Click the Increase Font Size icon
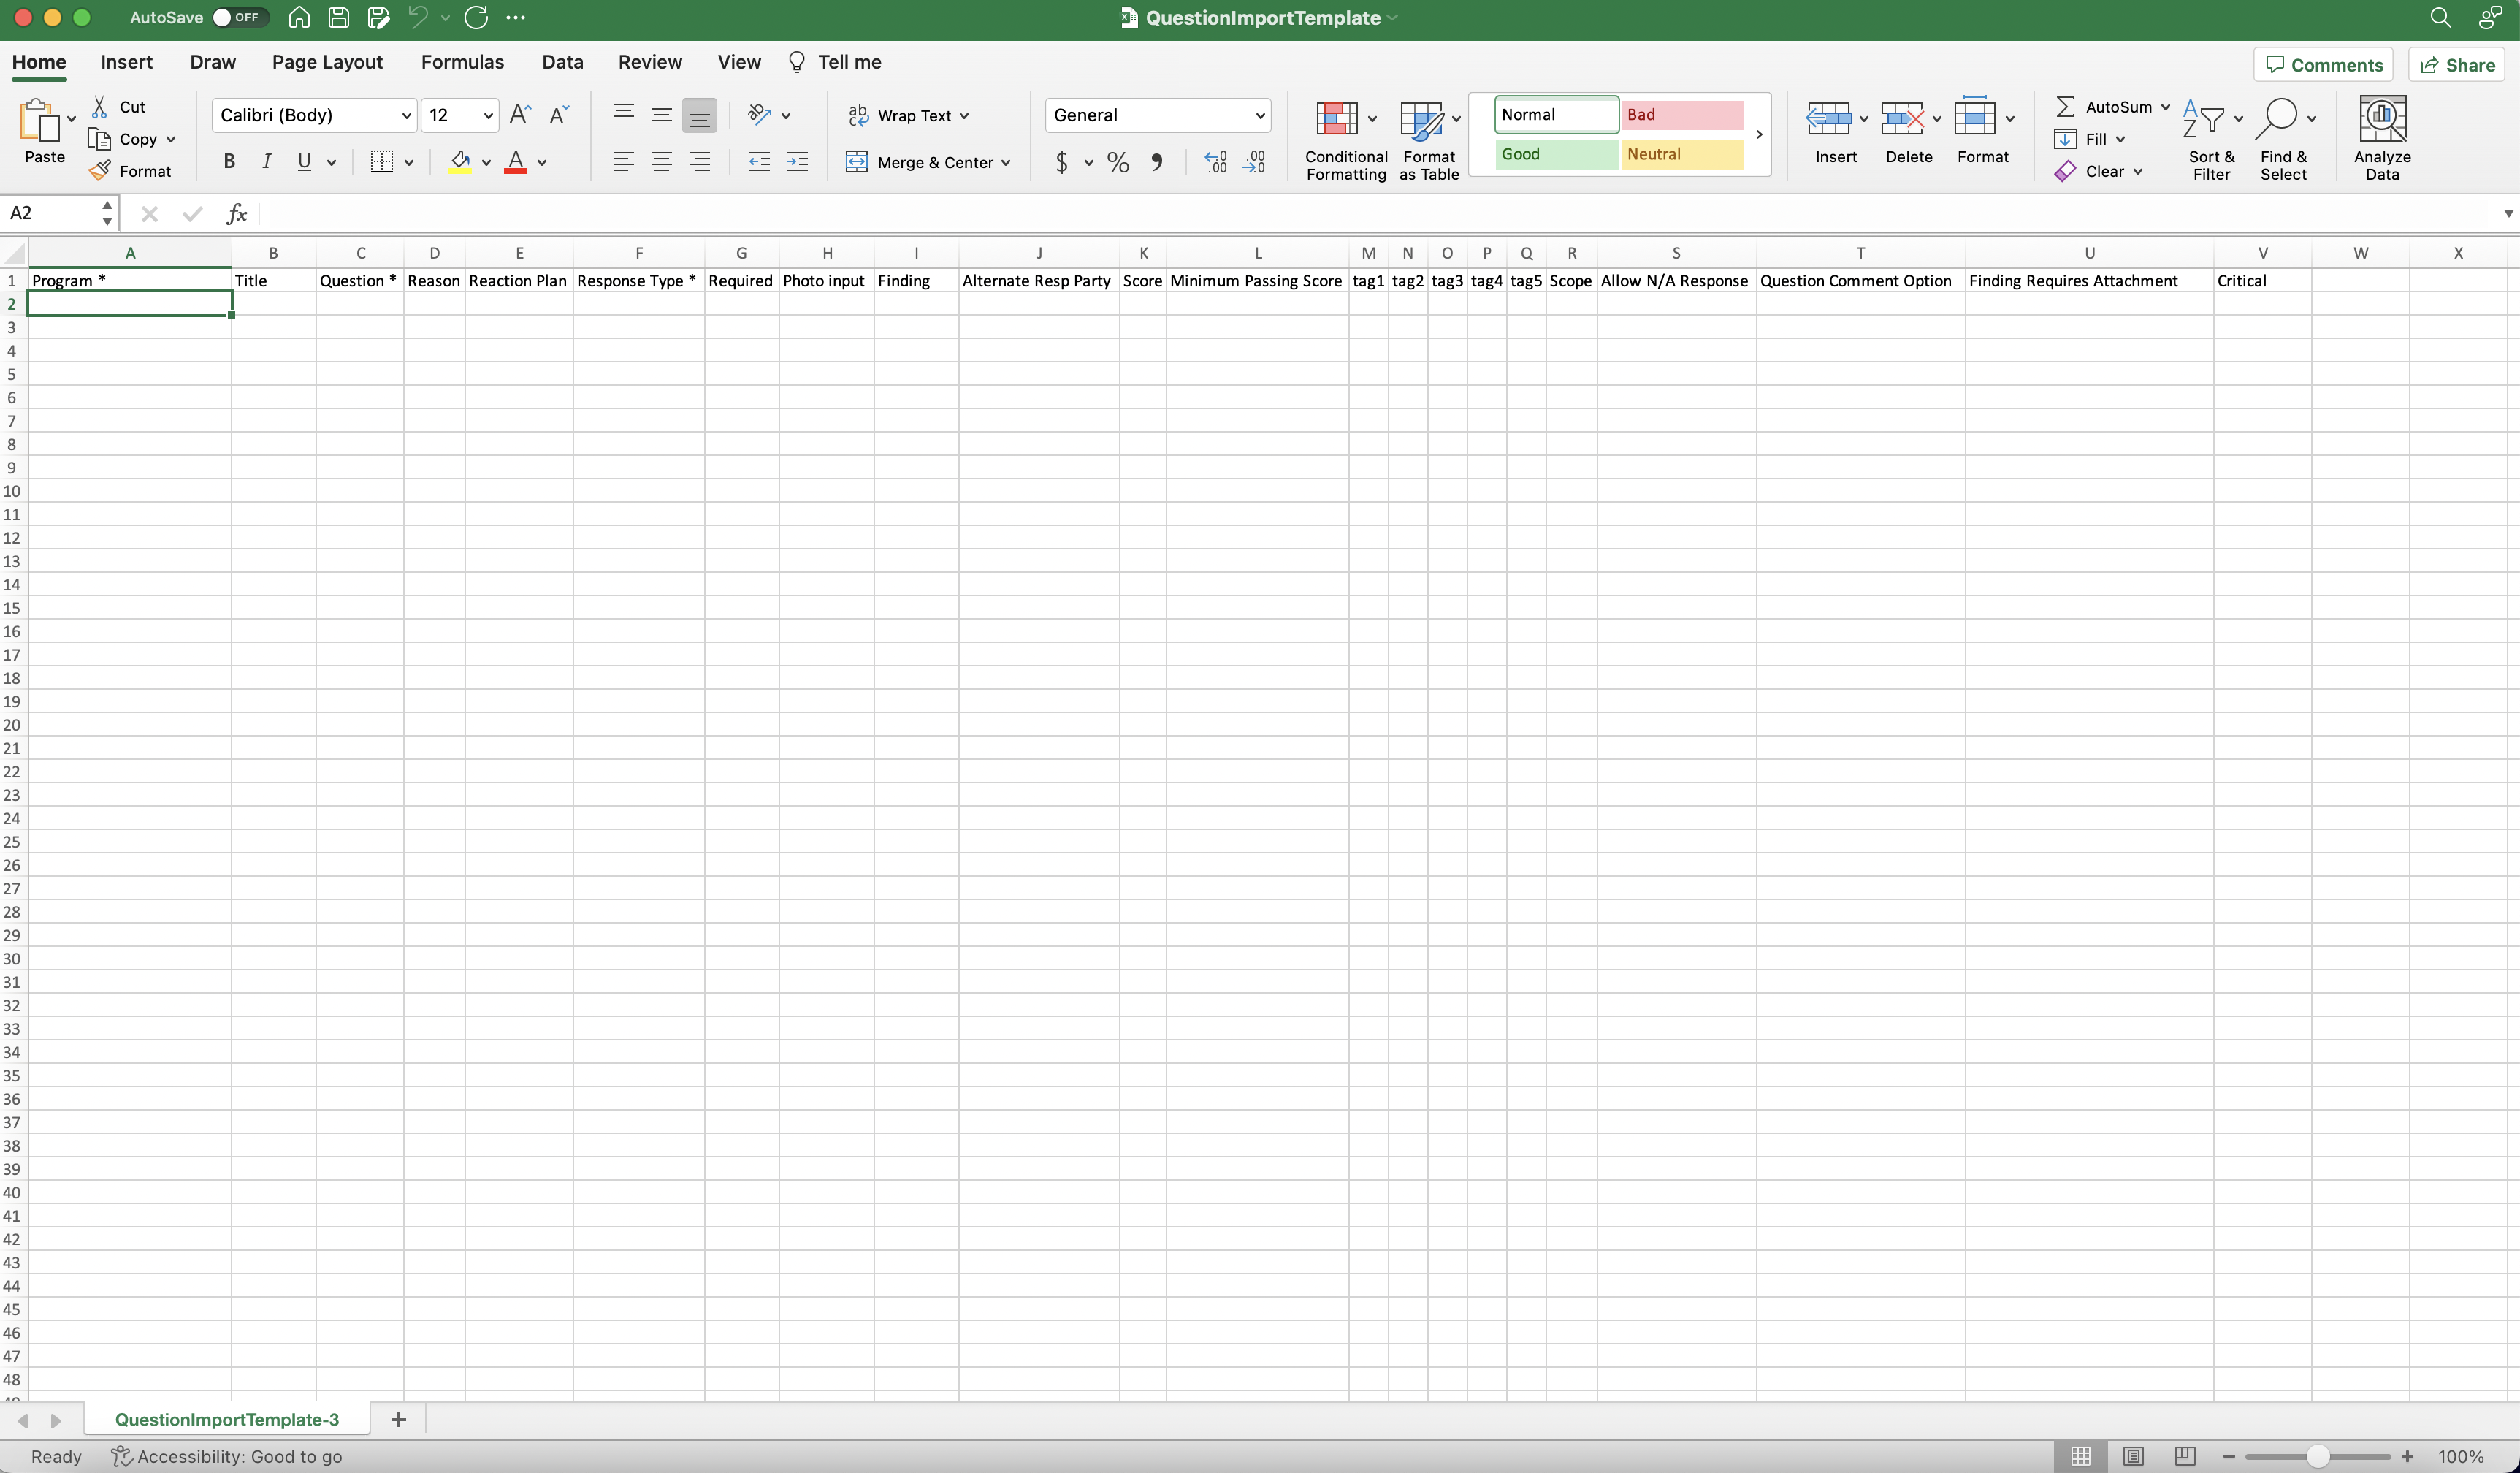 coord(519,115)
